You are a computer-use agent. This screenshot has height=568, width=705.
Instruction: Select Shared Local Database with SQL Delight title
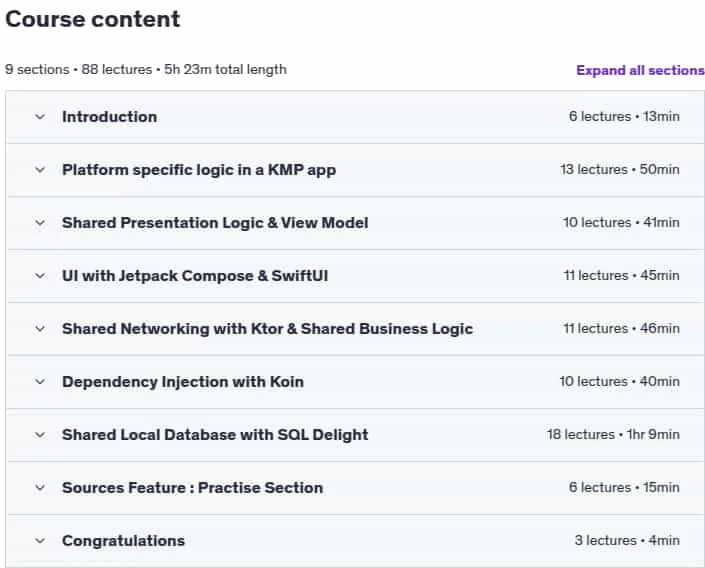tap(215, 435)
